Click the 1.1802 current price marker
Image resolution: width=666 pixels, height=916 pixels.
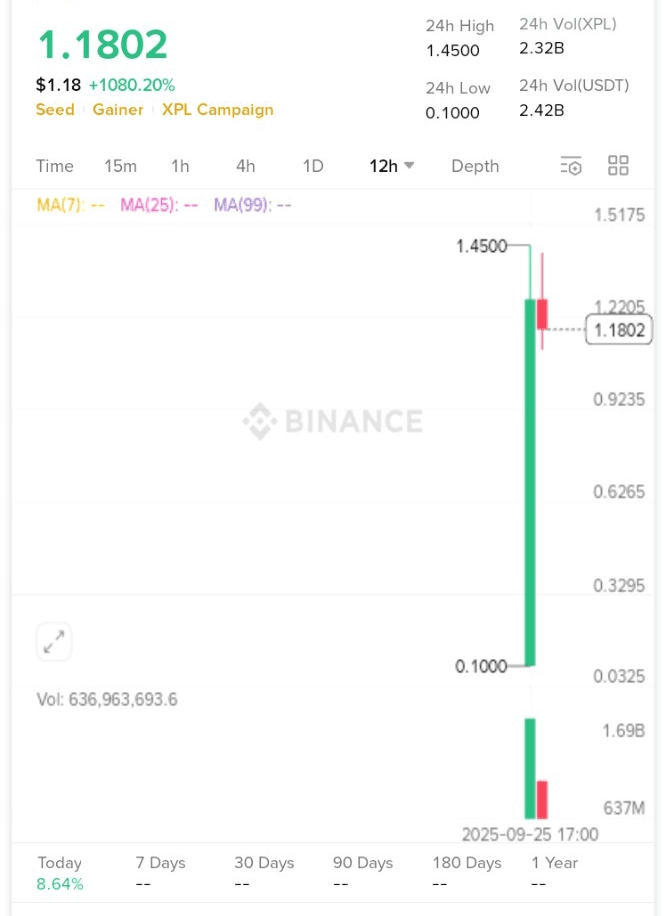pyautogui.click(x=619, y=330)
